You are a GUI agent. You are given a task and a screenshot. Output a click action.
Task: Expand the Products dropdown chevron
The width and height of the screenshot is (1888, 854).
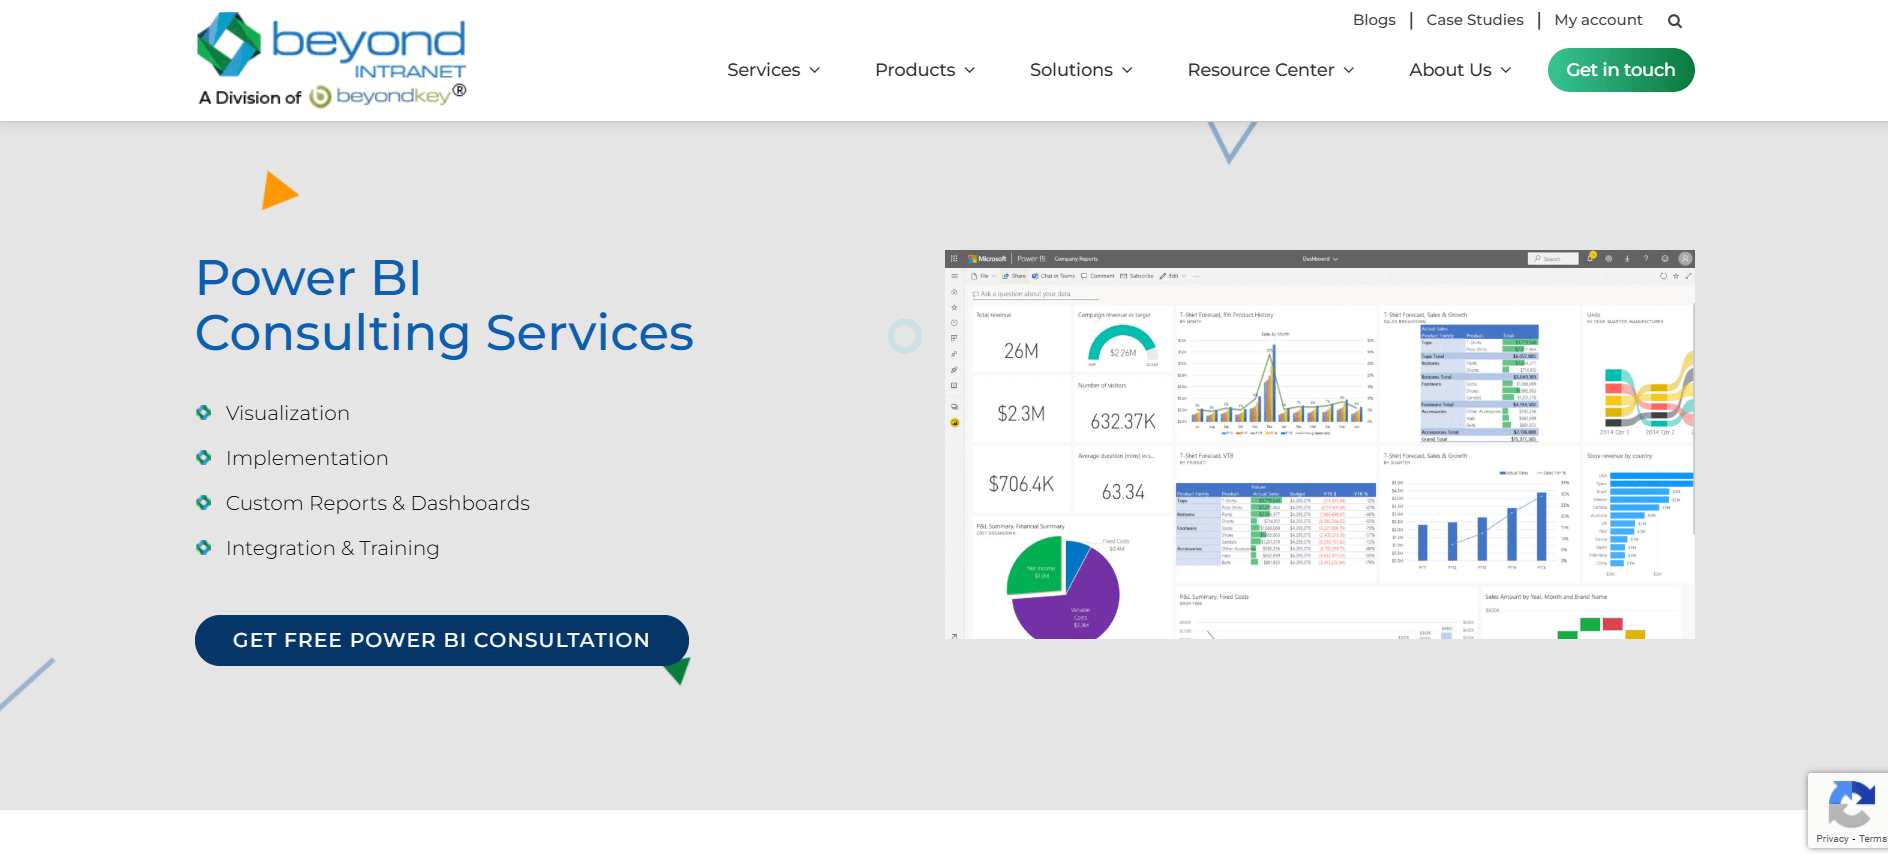point(970,70)
